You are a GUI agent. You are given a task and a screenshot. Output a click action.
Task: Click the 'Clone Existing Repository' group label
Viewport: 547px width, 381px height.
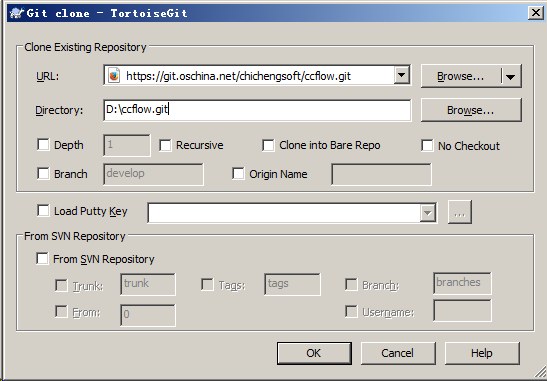pos(85,47)
